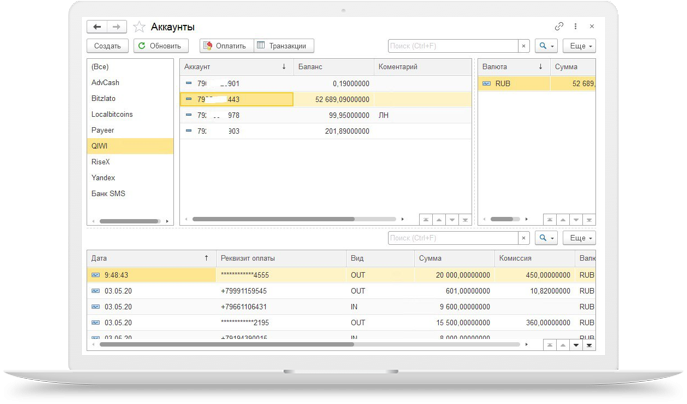Select the transaction to +79991159545
This screenshot has width=687, height=404.
pyautogui.click(x=341, y=291)
